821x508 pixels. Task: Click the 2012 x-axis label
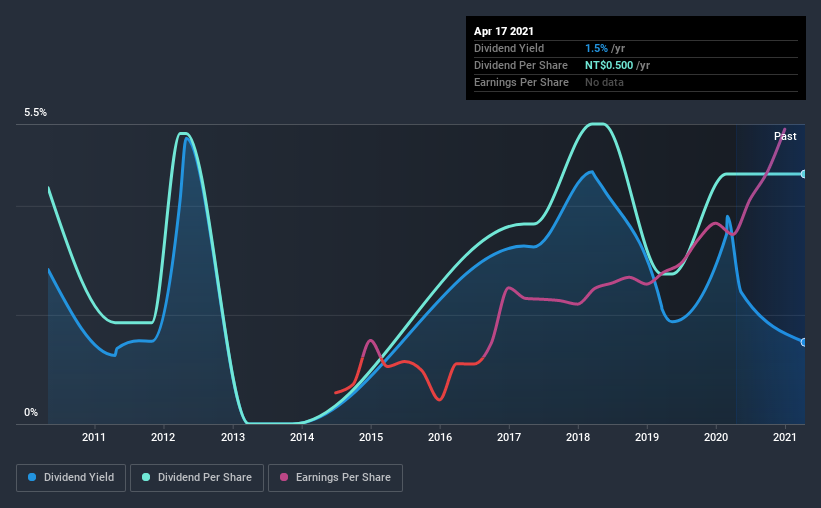click(163, 437)
